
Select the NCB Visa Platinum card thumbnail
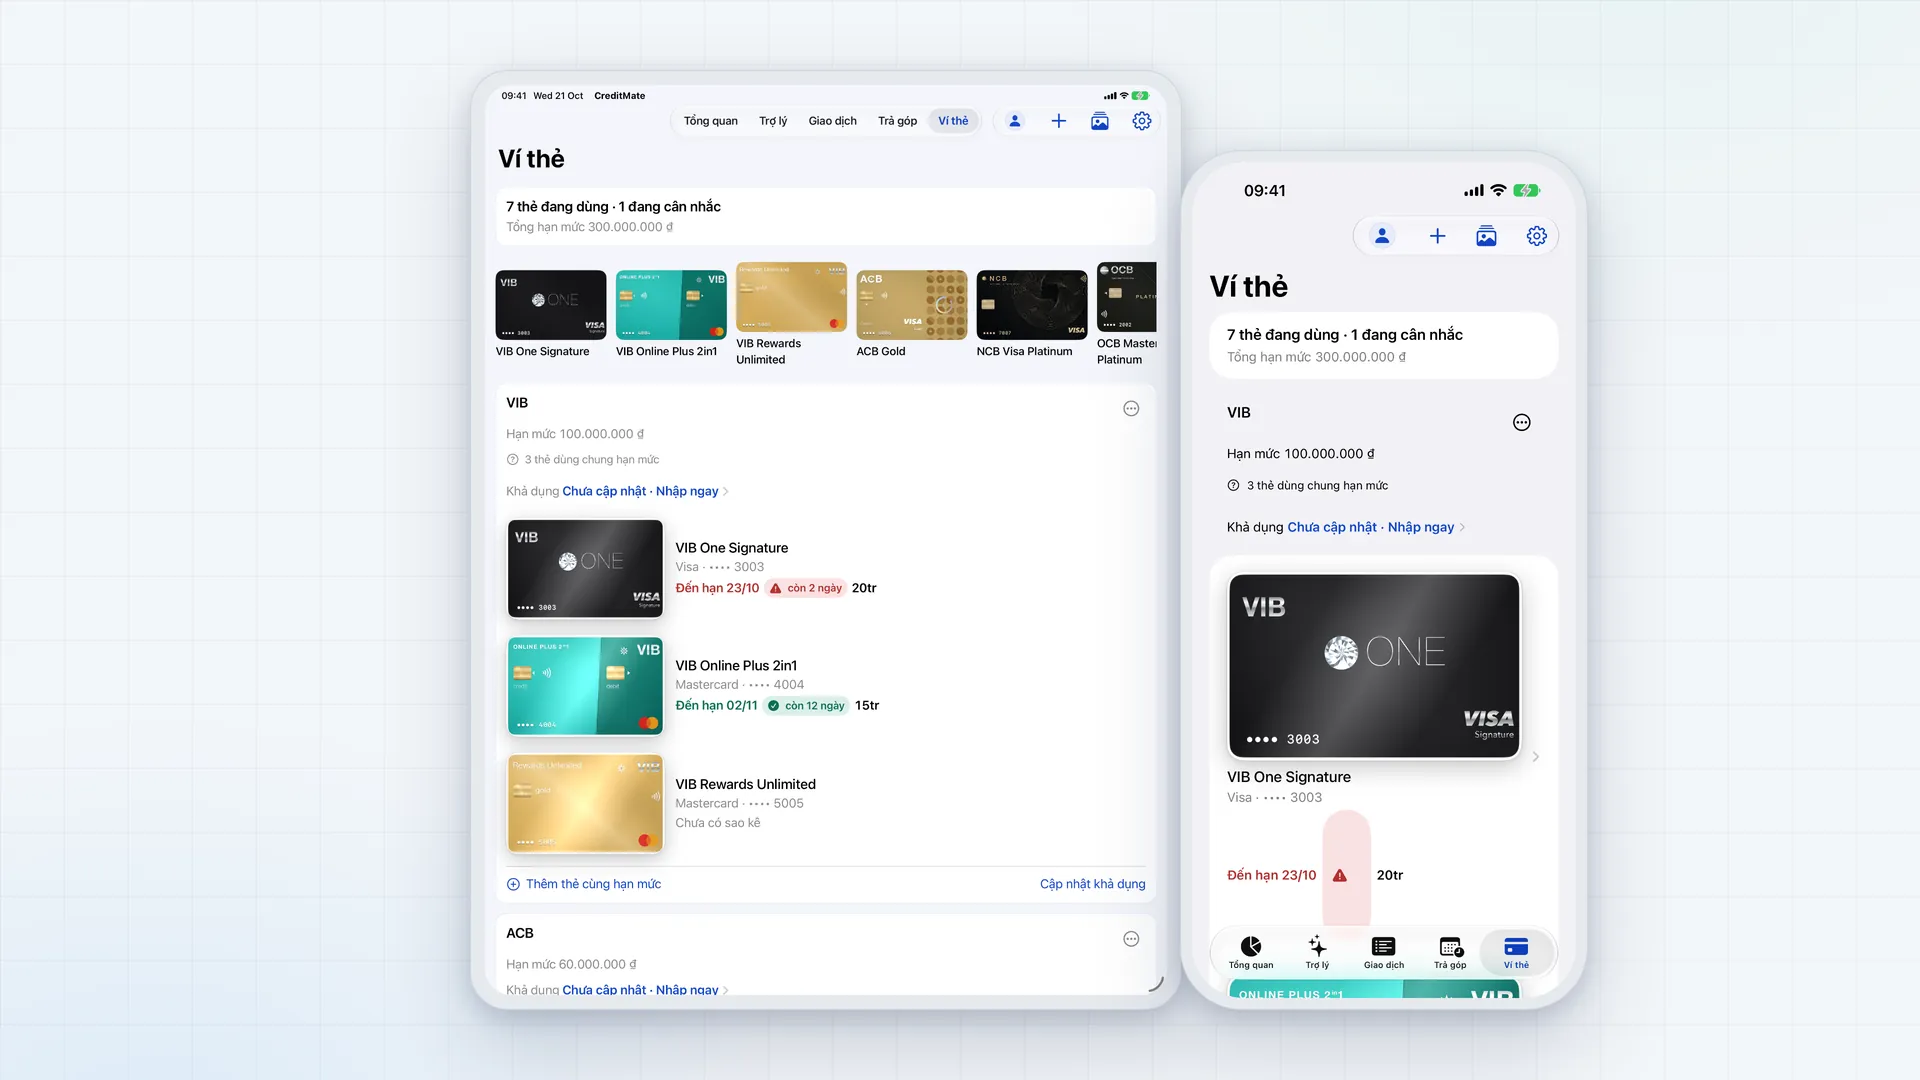(1032, 305)
